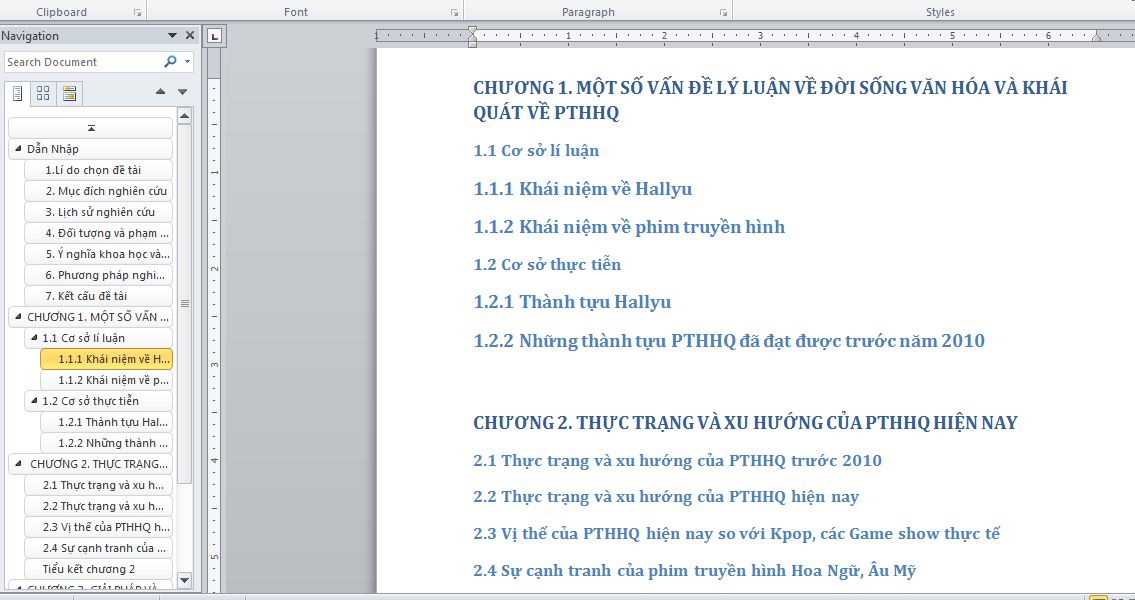Collapse the CHƯƠNG 2 heading in Navigation
This screenshot has height=600, width=1135.
18,463
